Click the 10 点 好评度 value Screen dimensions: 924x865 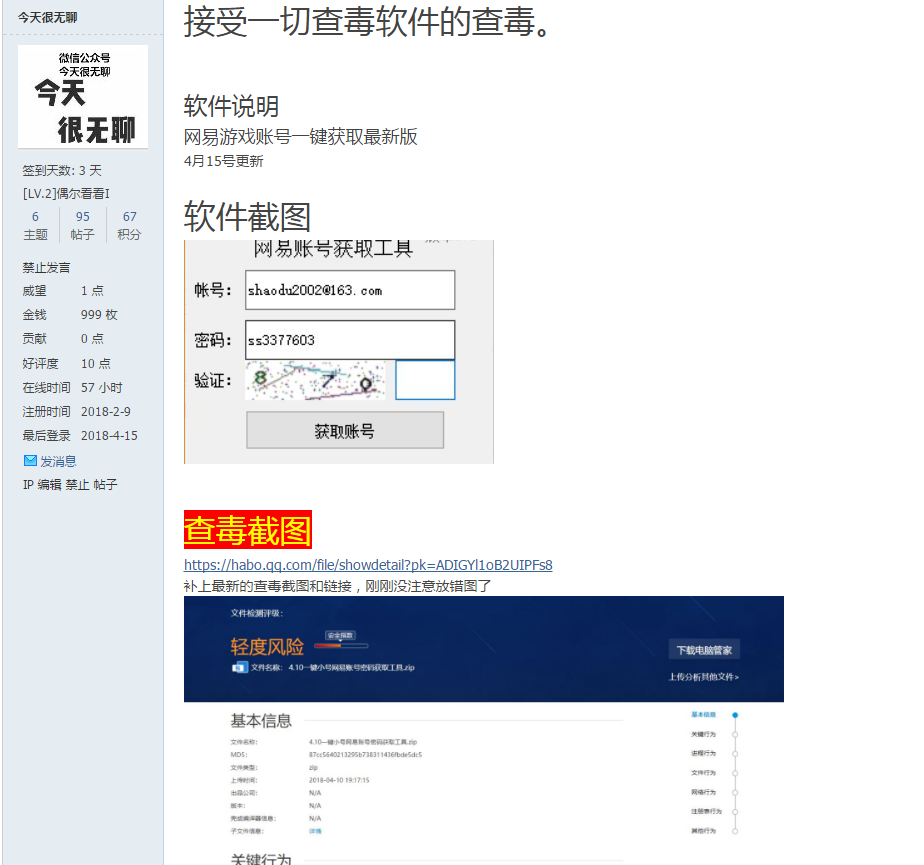(95, 363)
